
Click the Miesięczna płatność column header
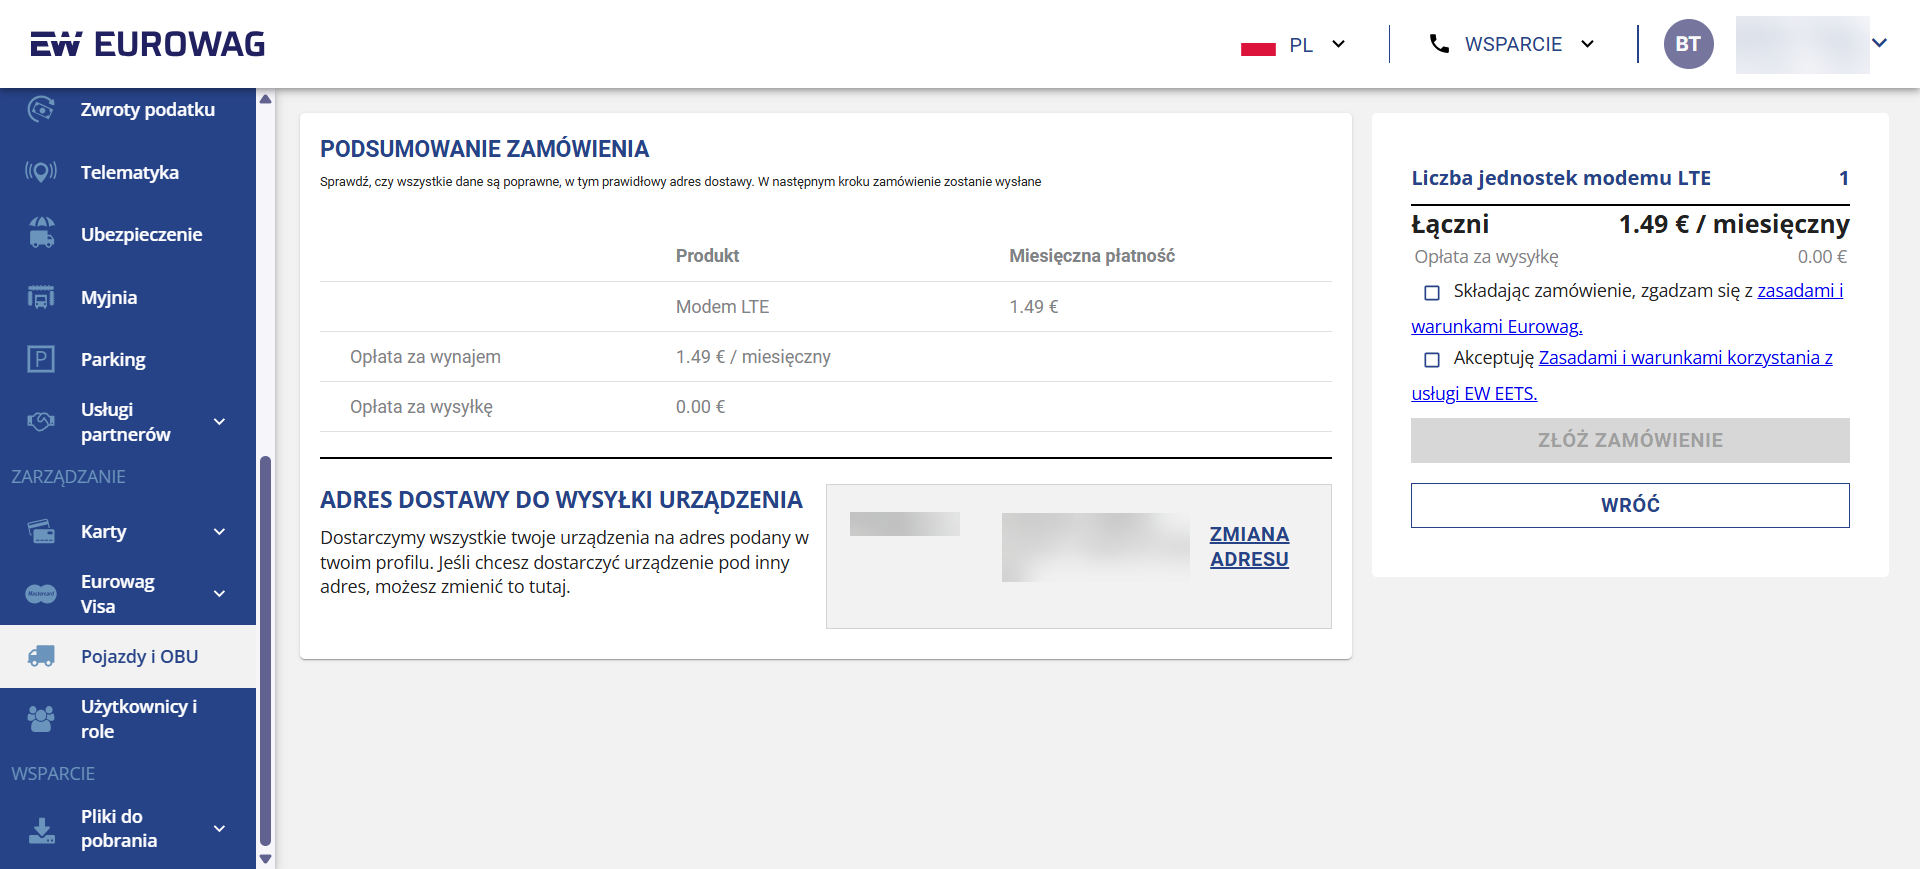(1092, 256)
